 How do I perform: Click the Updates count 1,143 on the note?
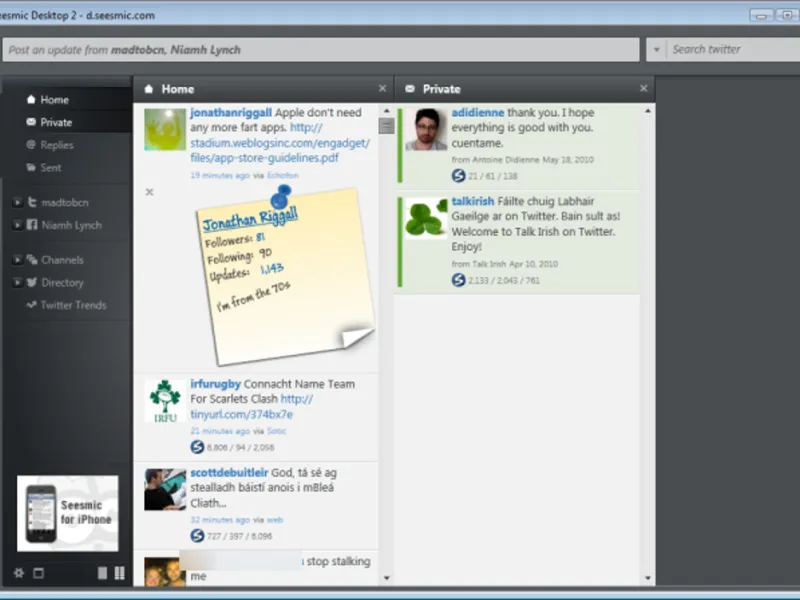coord(272,268)
